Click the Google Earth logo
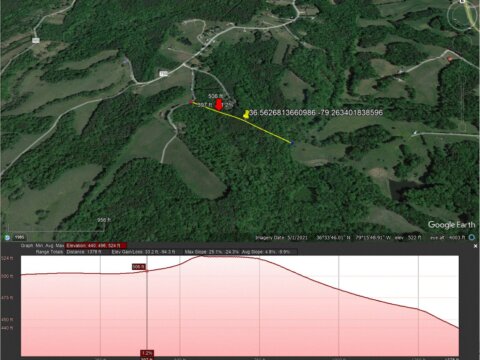Screen dimensions: 480x360 click(x=452, y=225)
